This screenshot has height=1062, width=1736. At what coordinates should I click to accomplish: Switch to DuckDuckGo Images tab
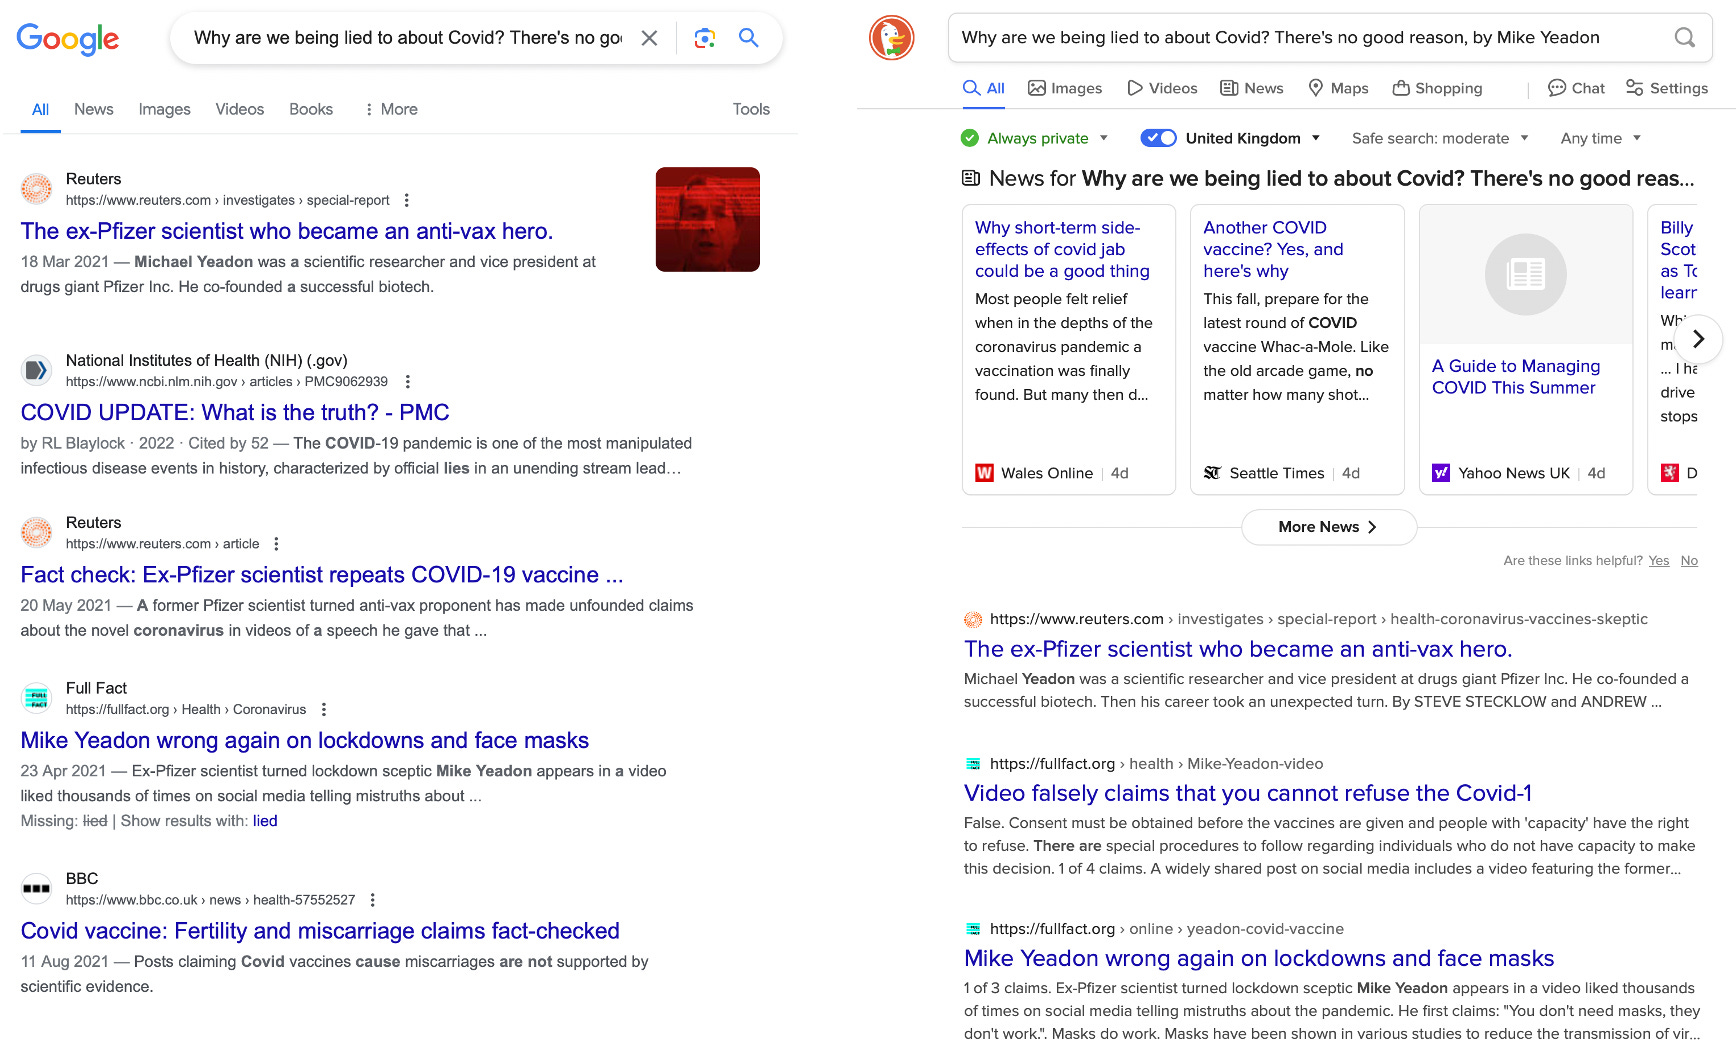(x=1065, y=88)
